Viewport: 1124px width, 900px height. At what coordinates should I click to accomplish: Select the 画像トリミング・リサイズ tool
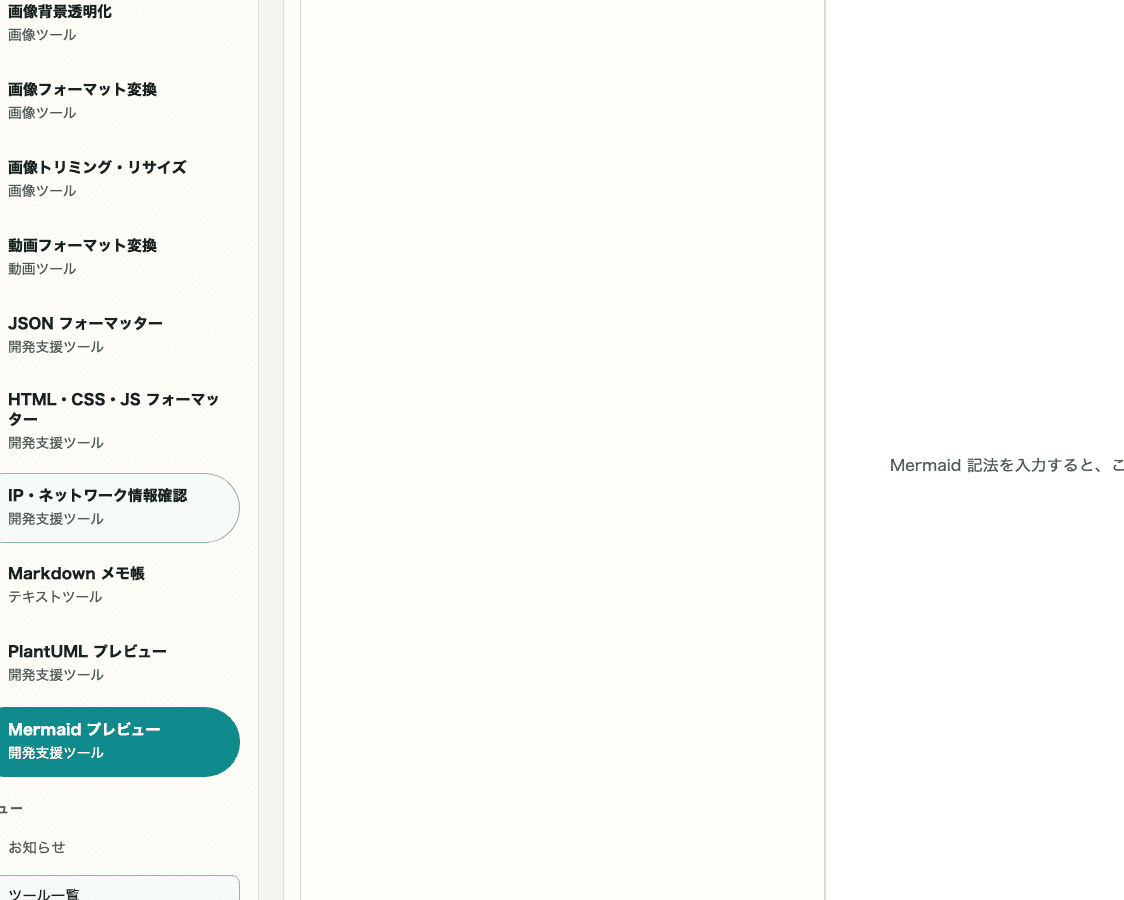pos(97,167)
